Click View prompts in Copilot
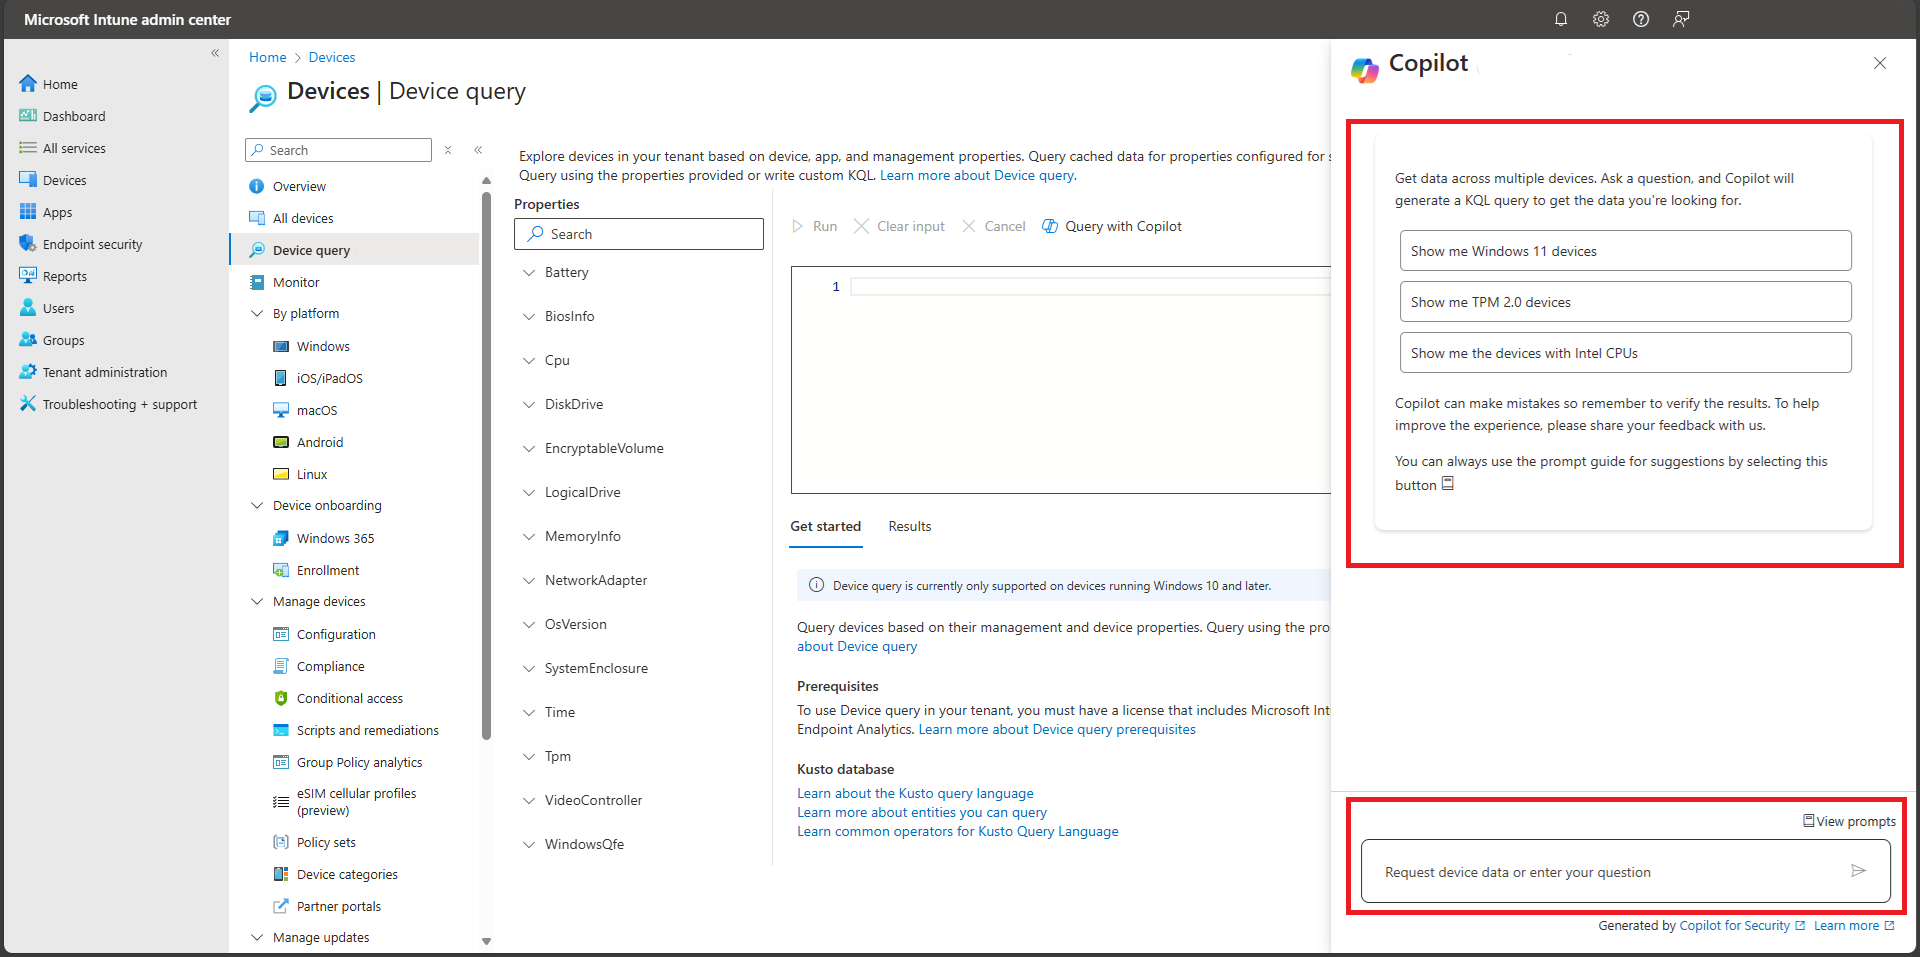The image size is (1920, 957). 1849,821
